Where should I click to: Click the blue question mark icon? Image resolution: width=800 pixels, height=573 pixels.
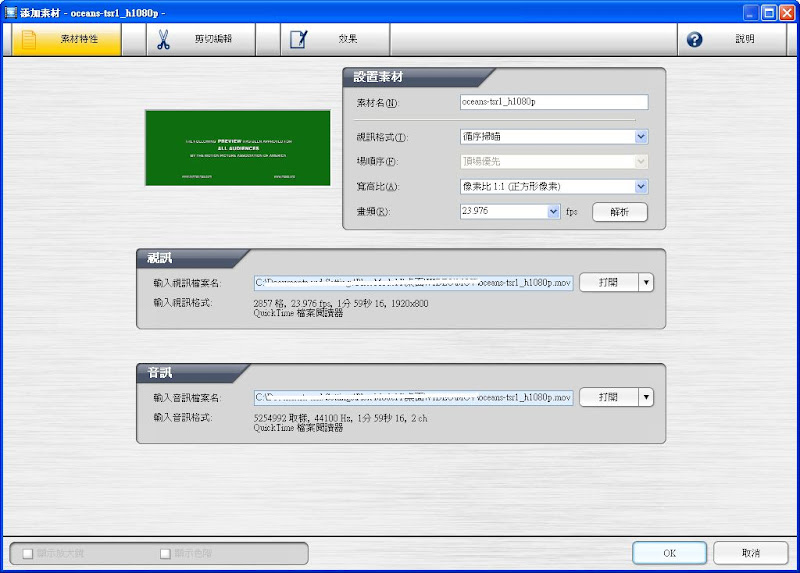694,39
